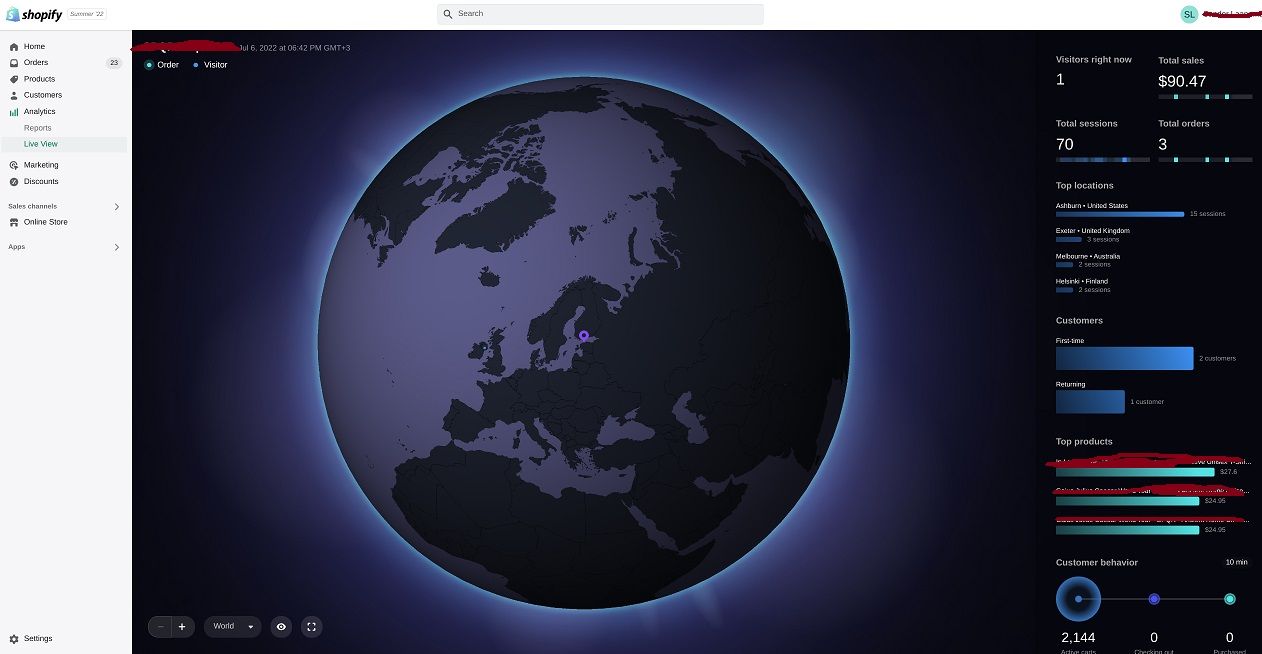Click the Top locations heading
The height and width of the screenshot is (654, 1262).
click(1084, 186)
